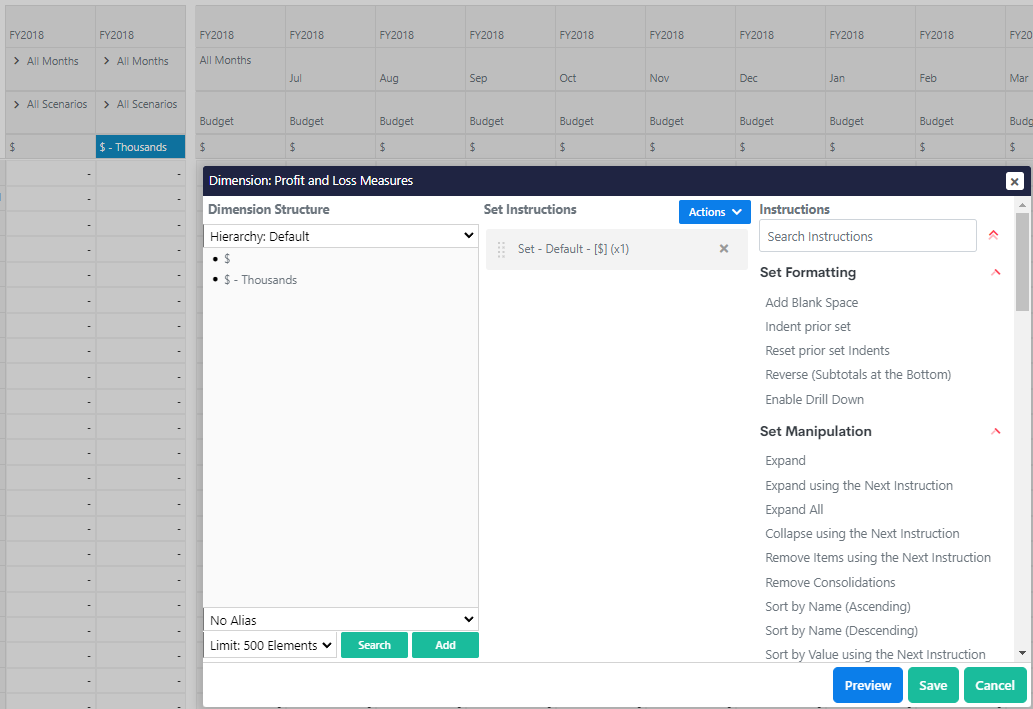Grab the drag handle of Set - Default
The height and width of the screenshot is (709, 1033).
pos(501,249)
